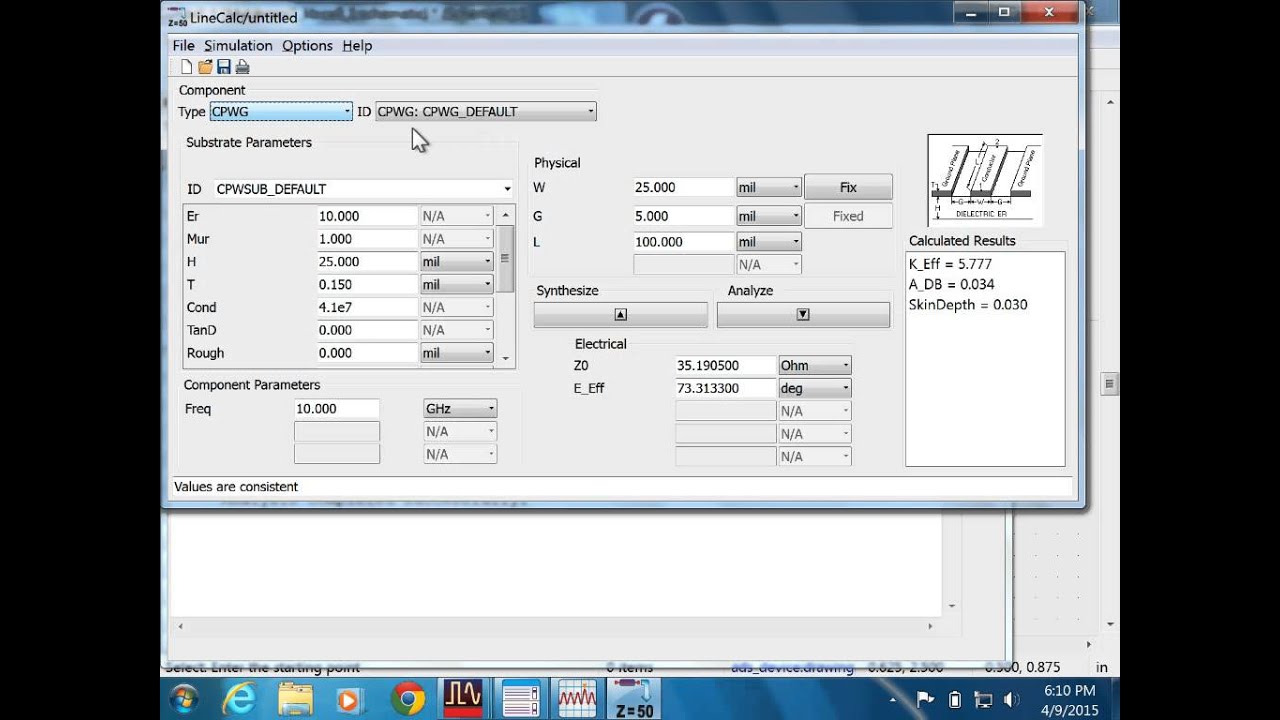This screenshot has width=1280, height=720.
Task: Click the Print toolbar icon
Action: click(x=242, y=67)
